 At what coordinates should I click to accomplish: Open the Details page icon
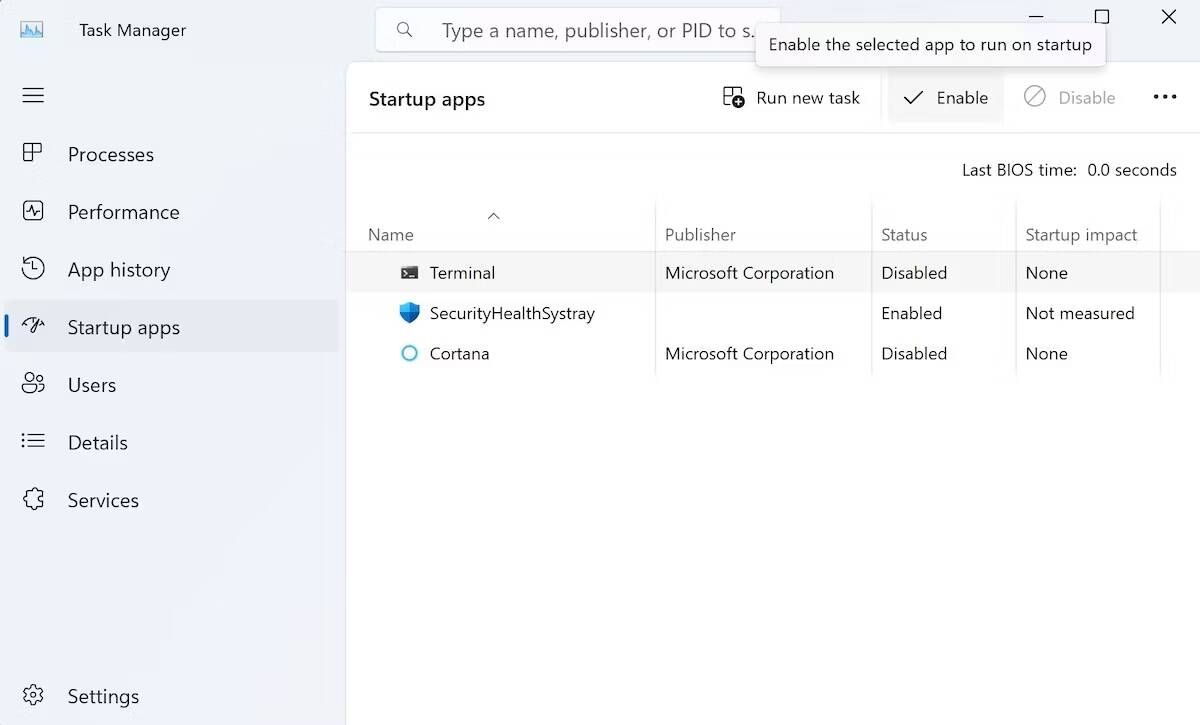pos(33,442)
